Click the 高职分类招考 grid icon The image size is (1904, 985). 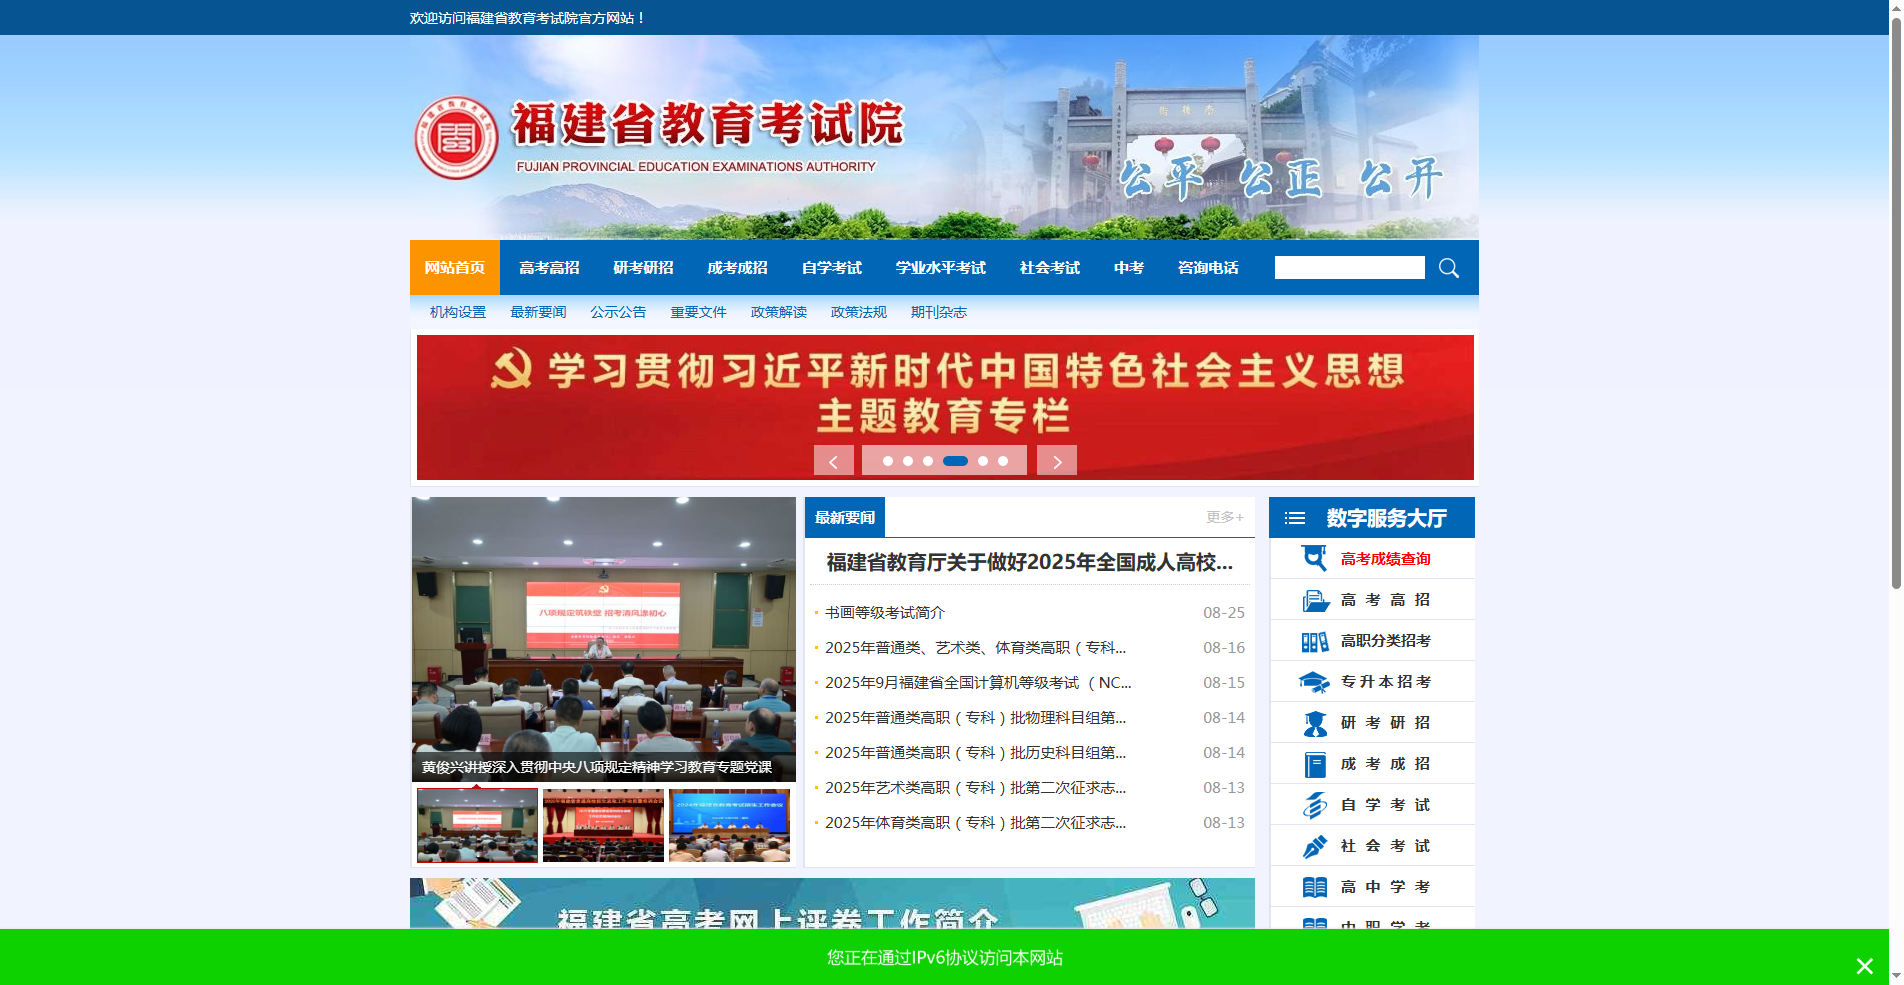1313,640
